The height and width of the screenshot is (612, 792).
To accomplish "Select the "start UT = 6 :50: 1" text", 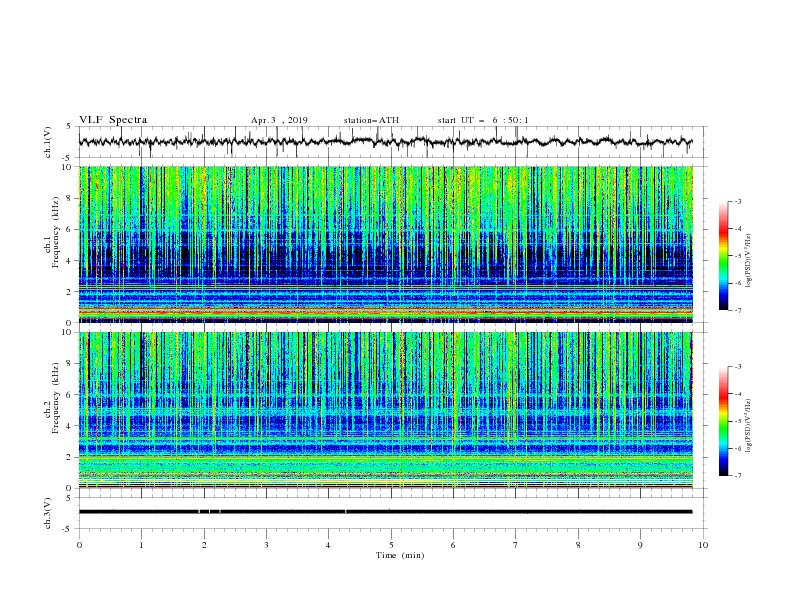I will (x=483, y=120).
